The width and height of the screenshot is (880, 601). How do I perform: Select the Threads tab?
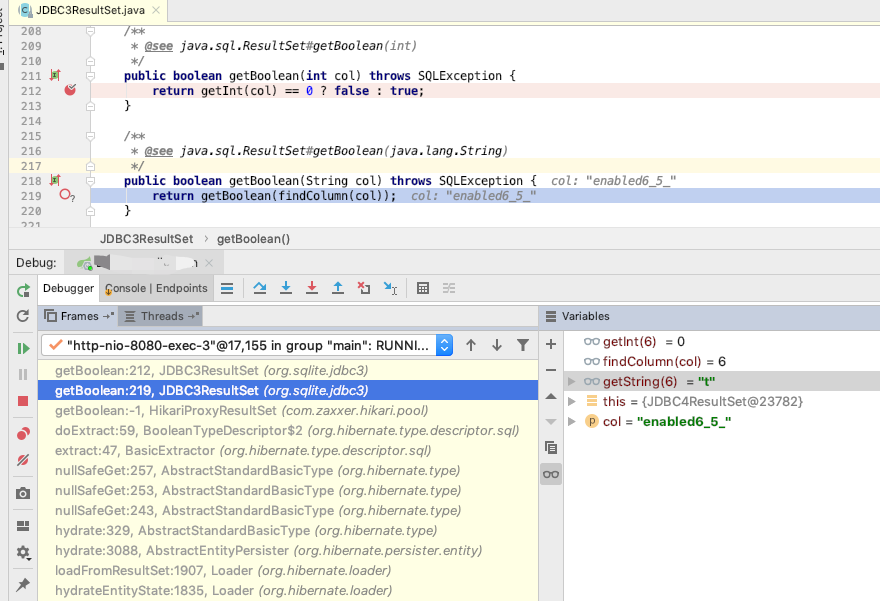pos(161,316)
